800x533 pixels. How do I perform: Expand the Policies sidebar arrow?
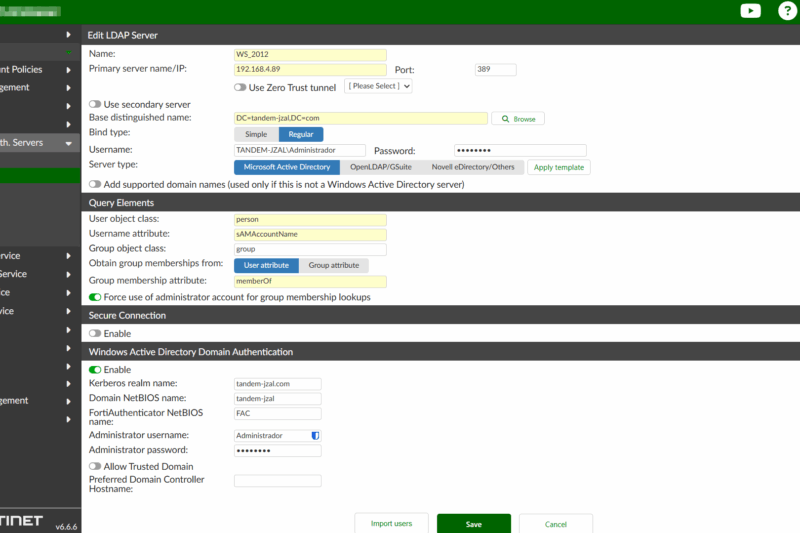68,70
